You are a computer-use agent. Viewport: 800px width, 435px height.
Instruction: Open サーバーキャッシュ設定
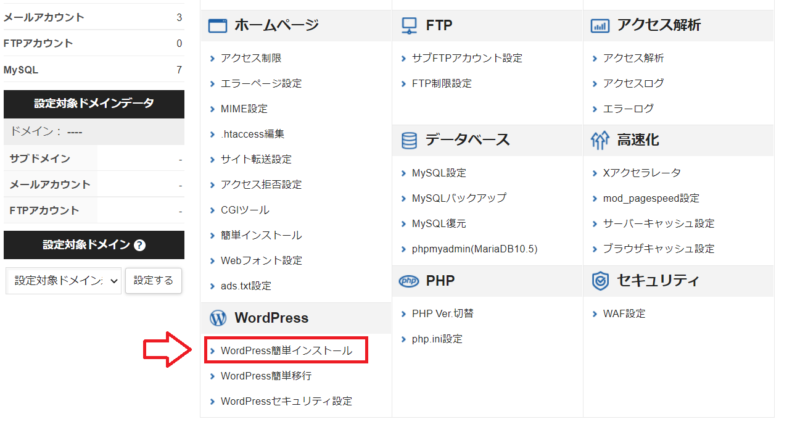click(x=659, y=224)
